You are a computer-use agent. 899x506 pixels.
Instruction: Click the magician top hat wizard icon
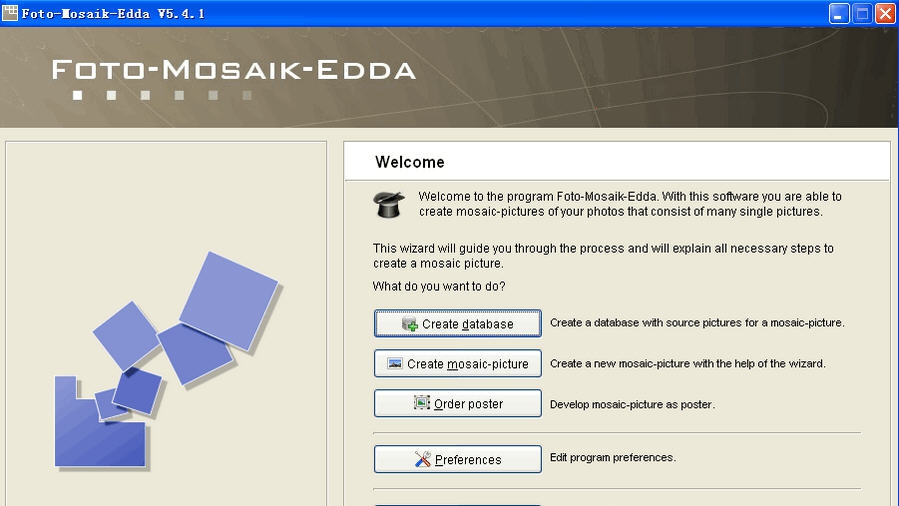point(389,205)
